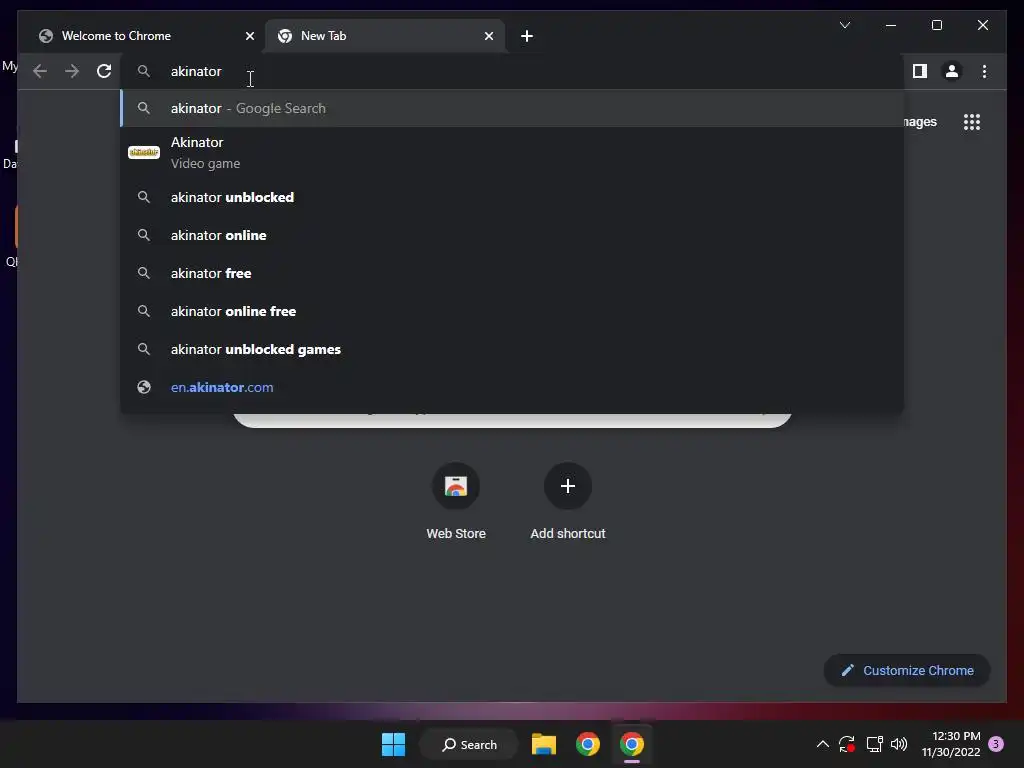Viewport: 1024px width, 768px height.
Task: Click the search icon in address bar
Action: coord(144,71)
